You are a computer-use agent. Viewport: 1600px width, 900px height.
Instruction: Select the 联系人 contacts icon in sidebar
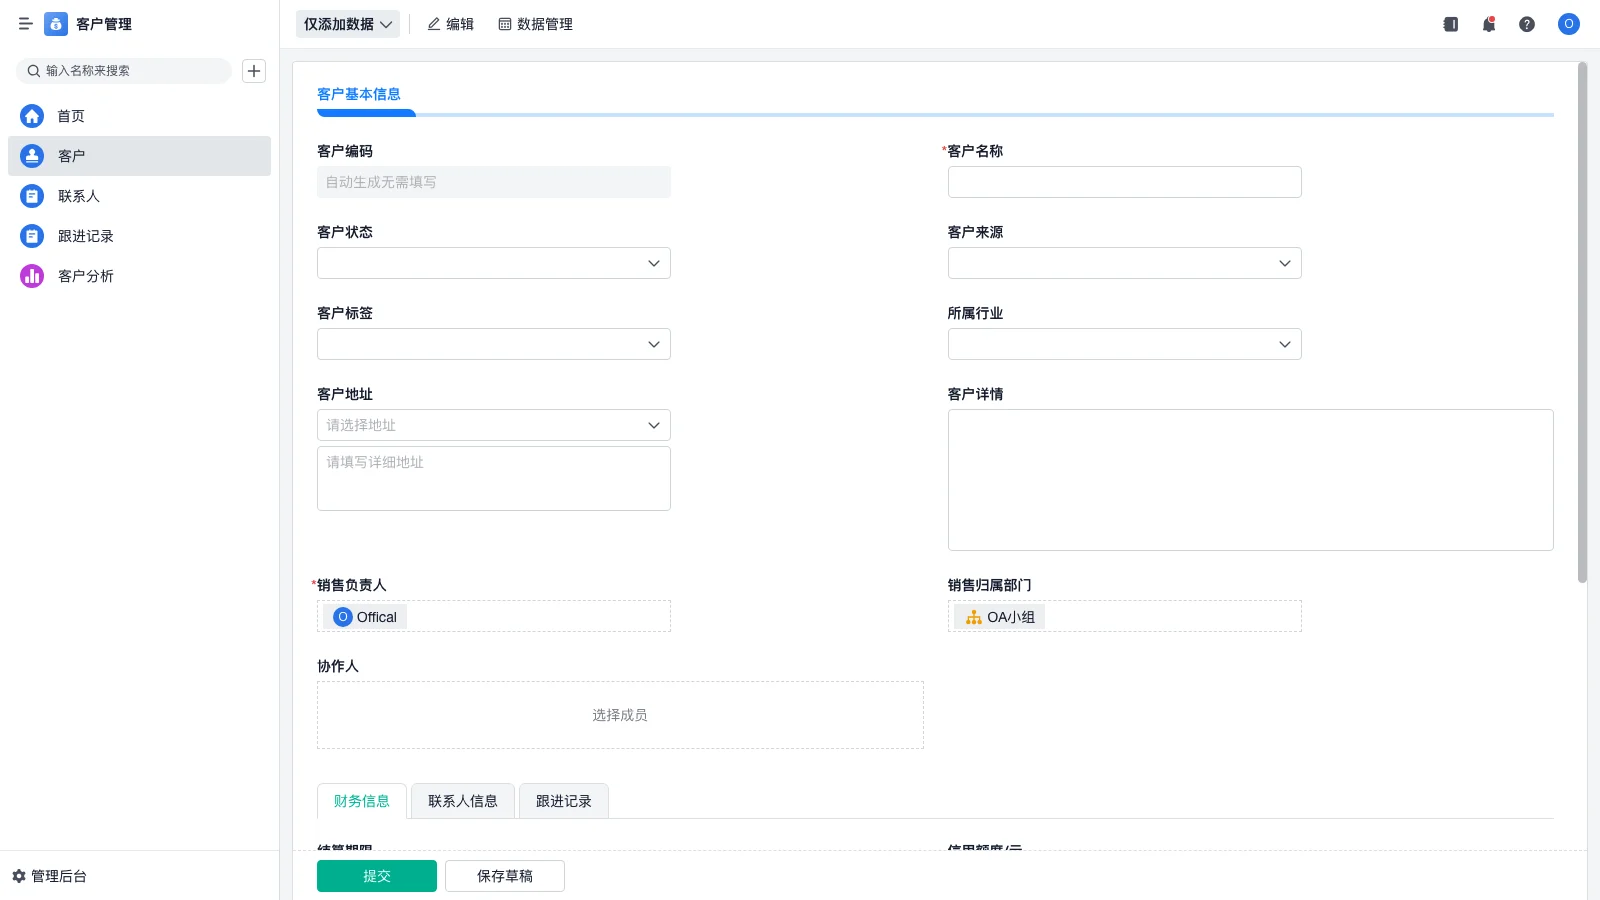pos(31,196)
